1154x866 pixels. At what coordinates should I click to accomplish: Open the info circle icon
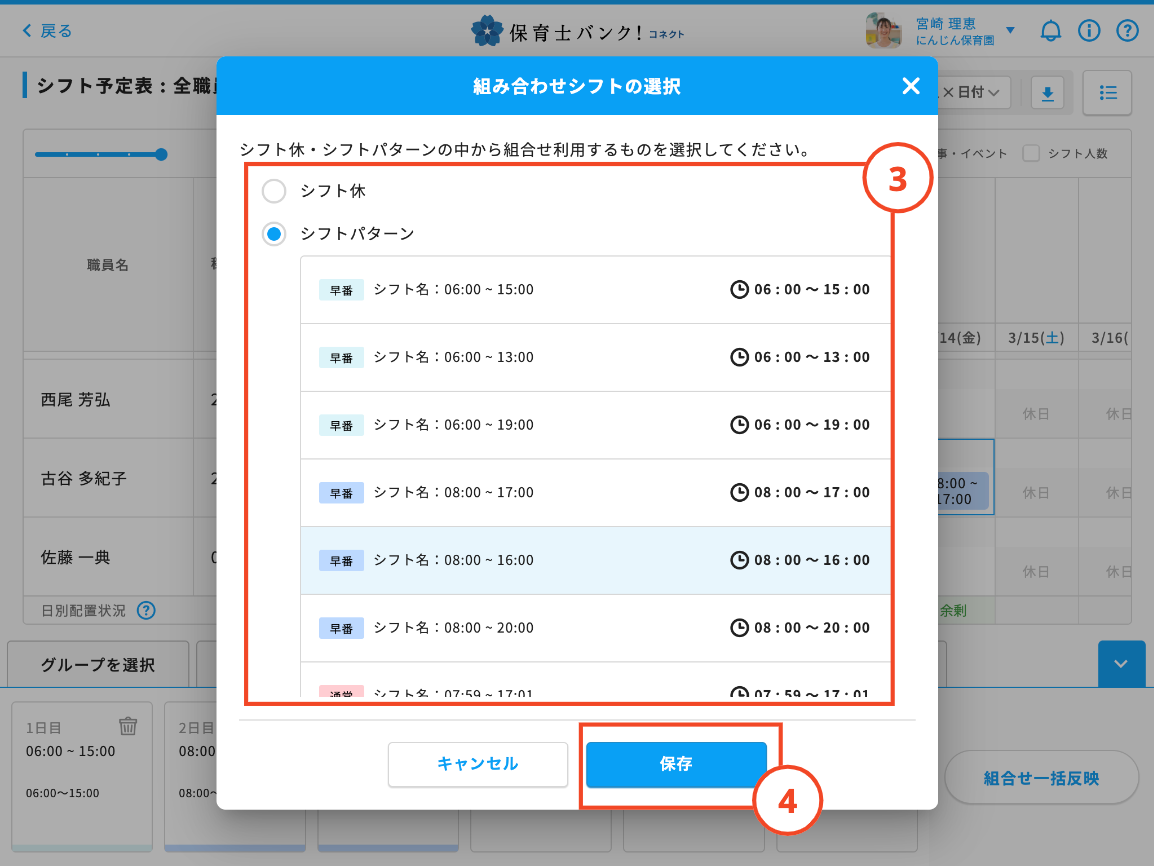pyautogui.click(x=1089, y=31)
